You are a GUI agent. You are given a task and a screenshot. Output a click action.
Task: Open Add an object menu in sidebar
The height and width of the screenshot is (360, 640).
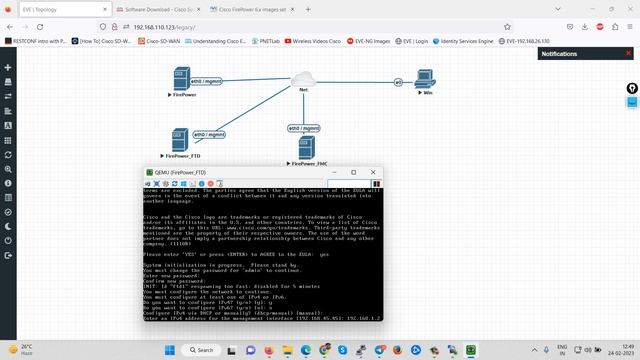8,67
